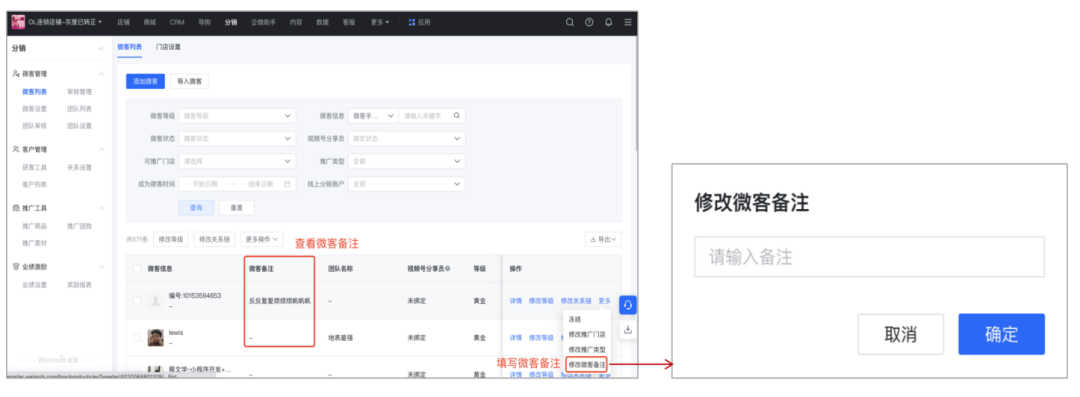Viewport: 1080px width, 397px height.
Task: Select 修改推广门店 in popup menu
Action: point(587,334)
